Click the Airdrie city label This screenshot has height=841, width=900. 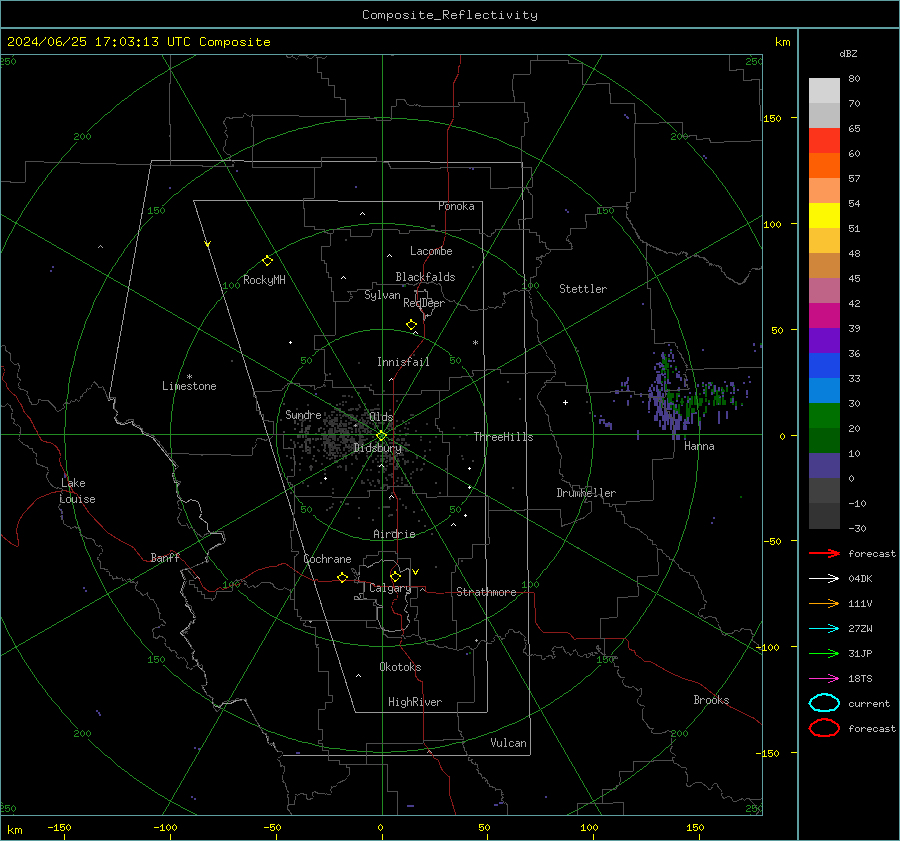(394, 534)
